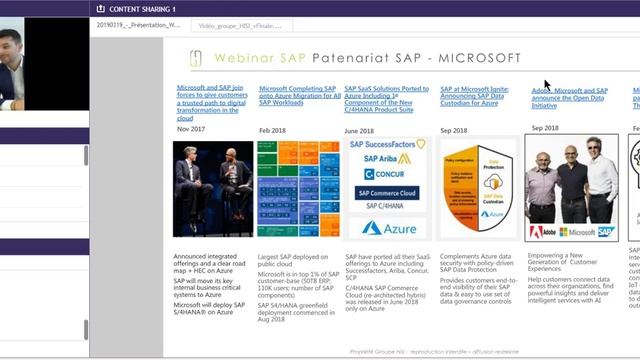Open 'Microsoft and SAP join forces' link

212,102
